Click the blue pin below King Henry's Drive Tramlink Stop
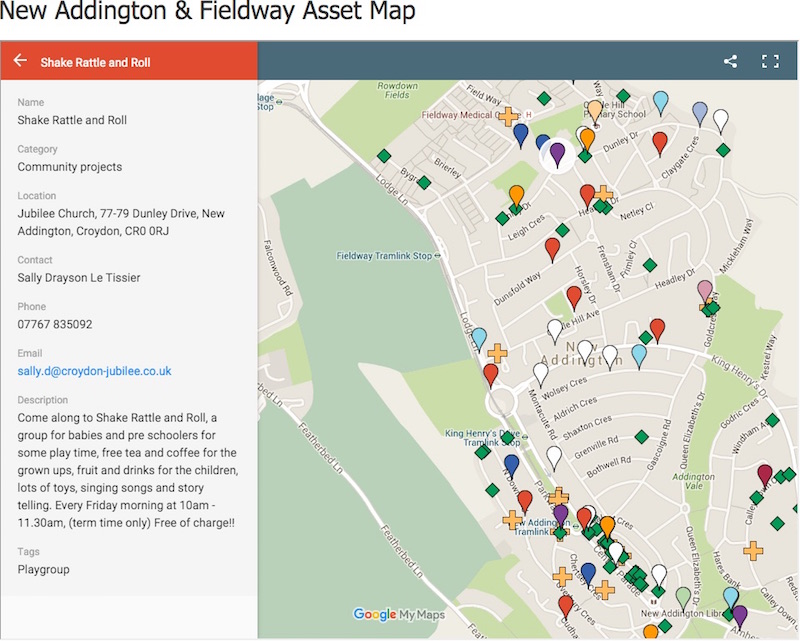 (x=511, y=466)
